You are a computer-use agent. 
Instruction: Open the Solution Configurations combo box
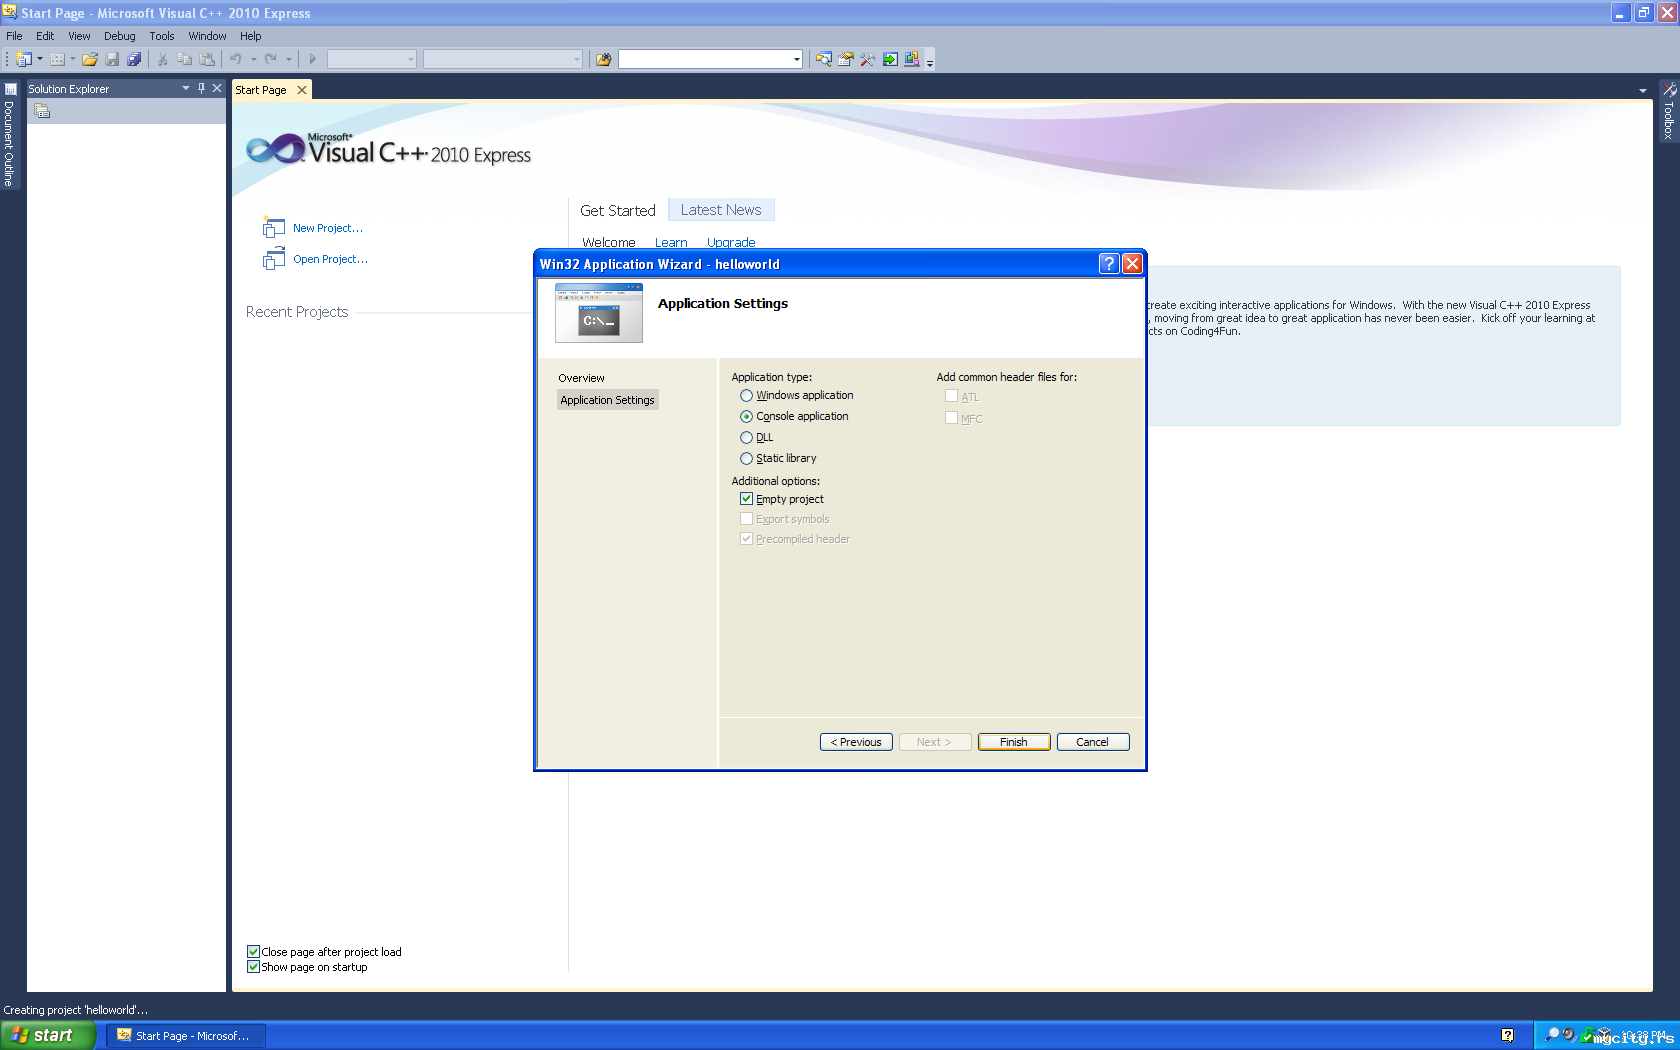pyautogui.click(x=372, y=59)
